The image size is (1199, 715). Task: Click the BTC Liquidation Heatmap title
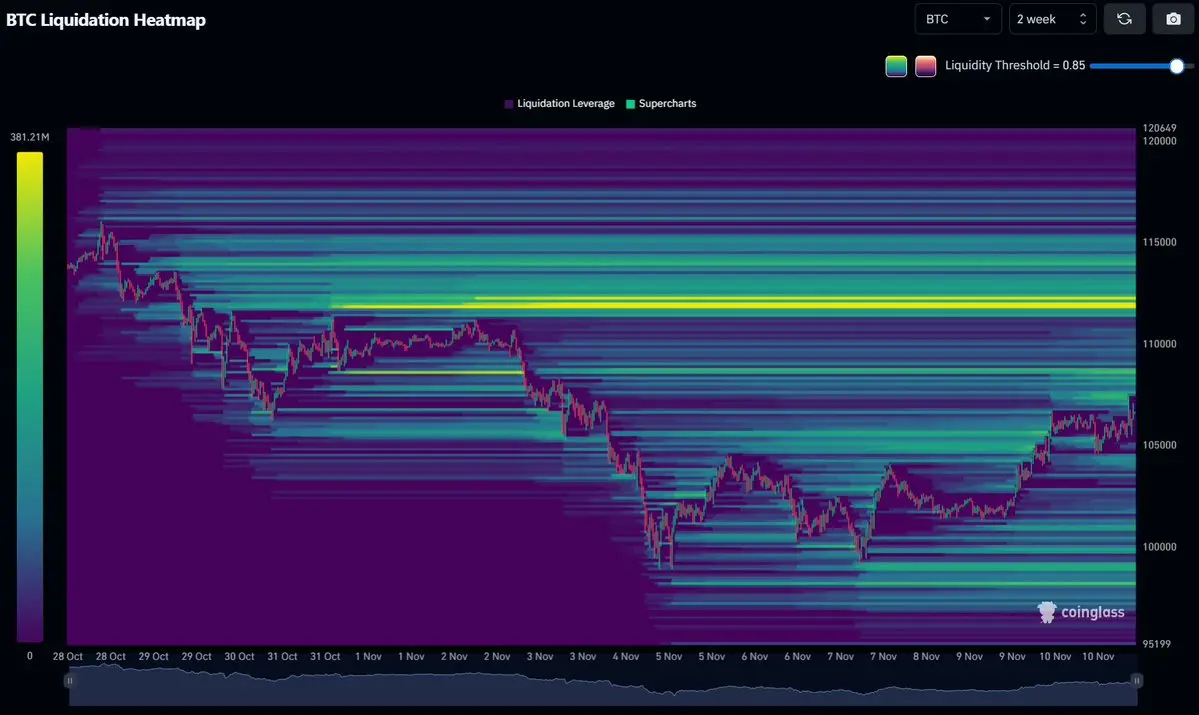click(x=106, y=20)
